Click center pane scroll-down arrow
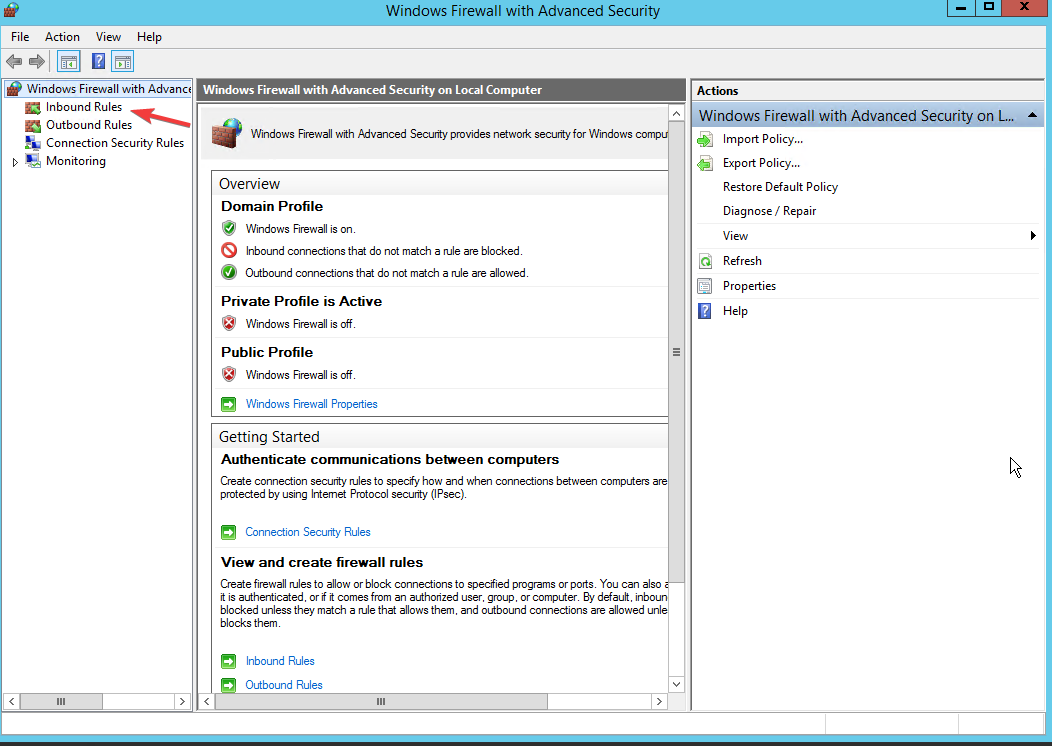The width and height of the screenshot is (1052, 746). tap(676, 684)
